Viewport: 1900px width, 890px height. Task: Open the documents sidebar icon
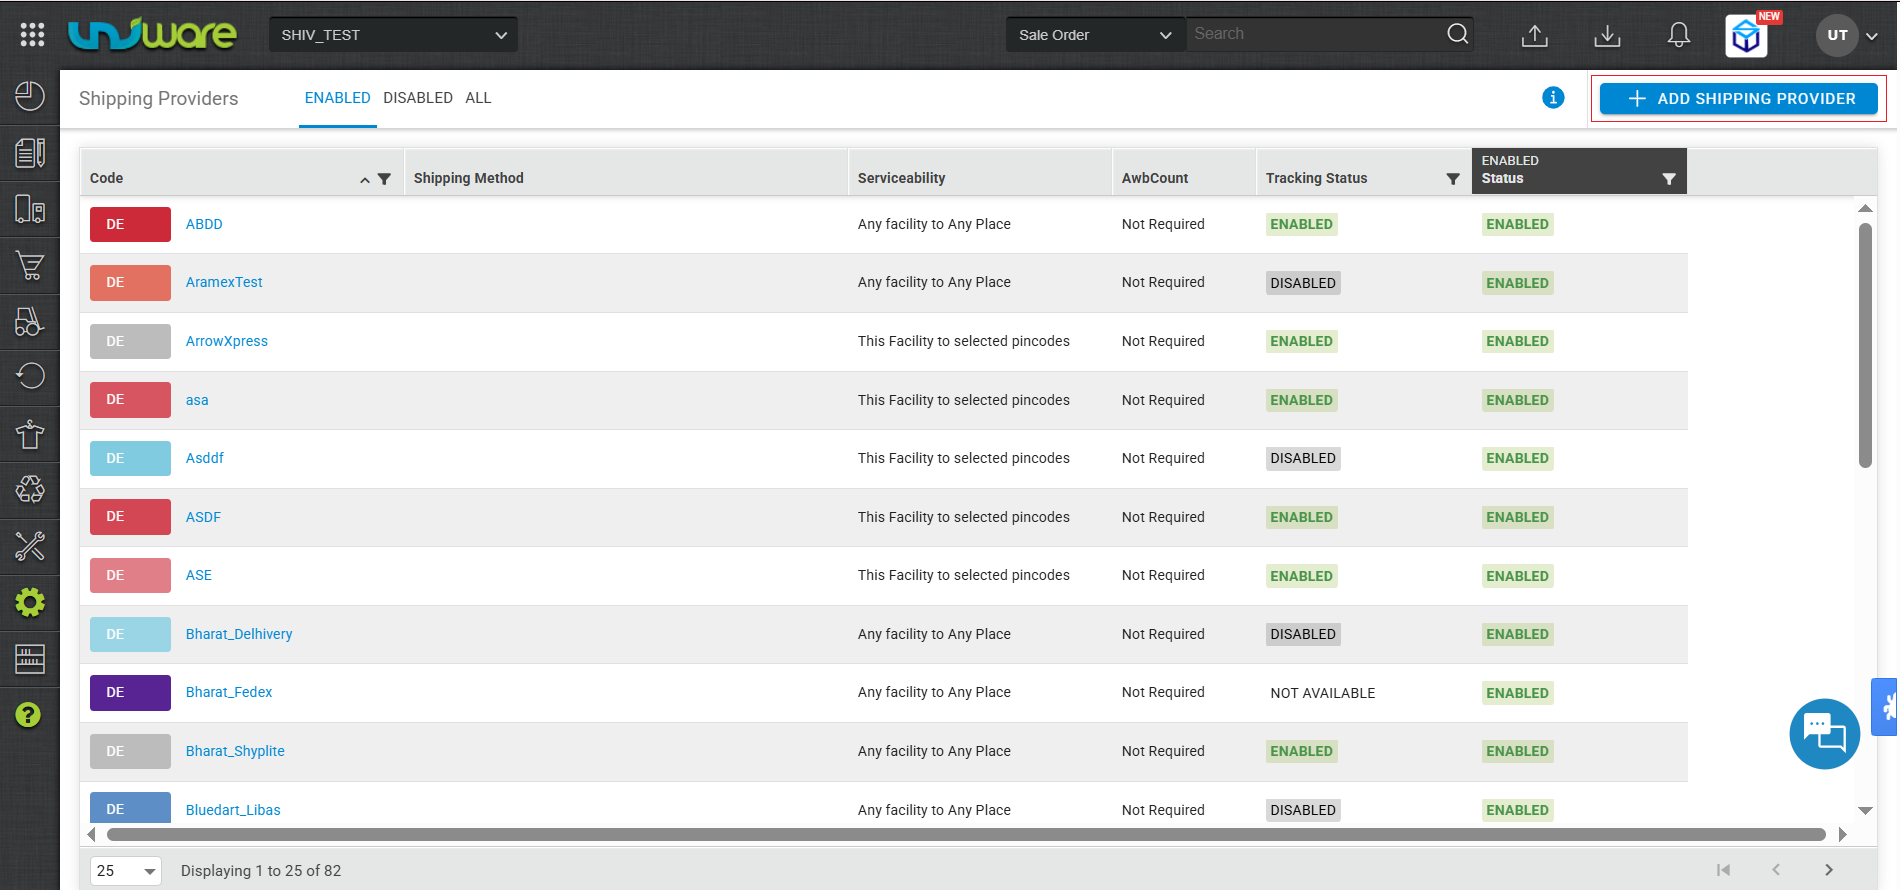(x=30, y=153)
